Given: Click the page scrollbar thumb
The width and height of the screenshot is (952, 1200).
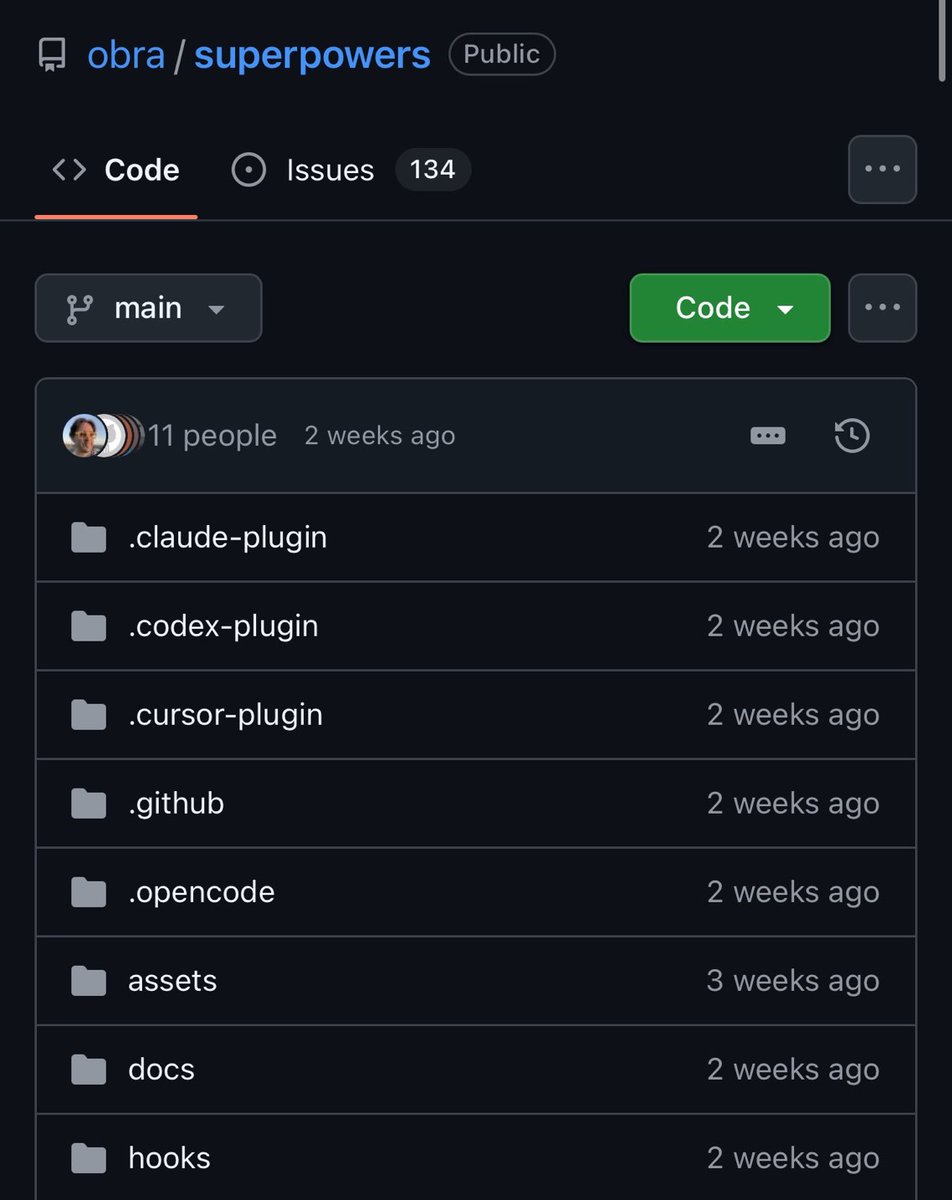Looking at the screenshot, I should click(x=941, y=40).
